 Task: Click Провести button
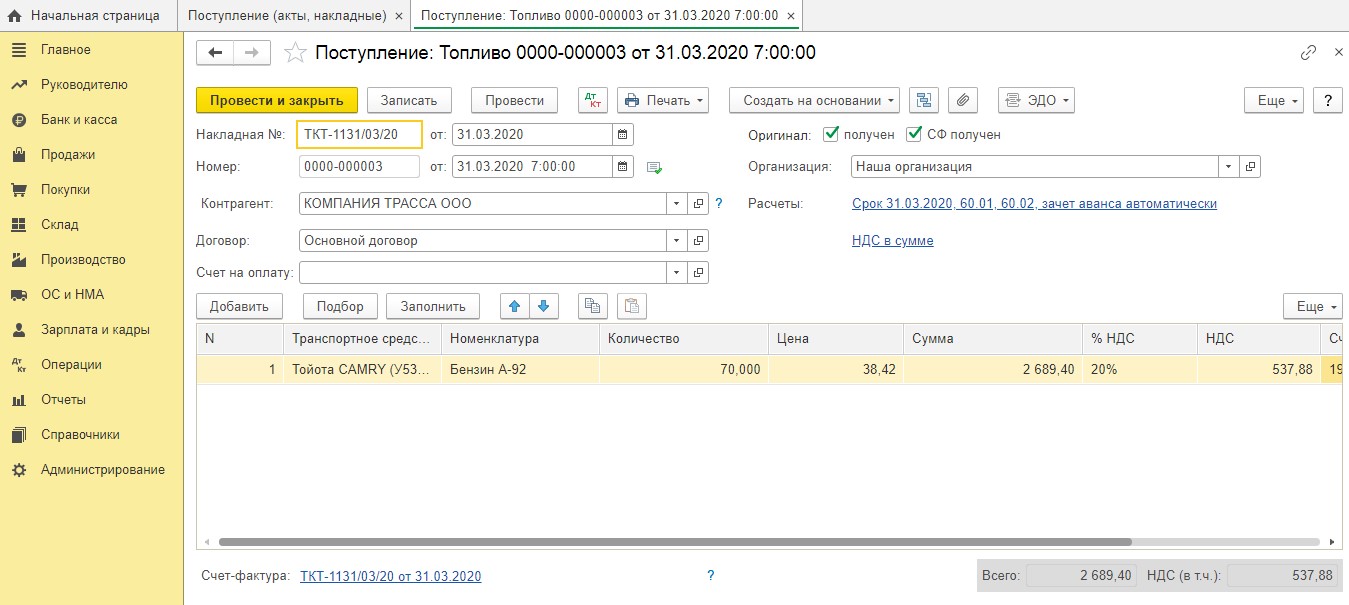[514, 100]
